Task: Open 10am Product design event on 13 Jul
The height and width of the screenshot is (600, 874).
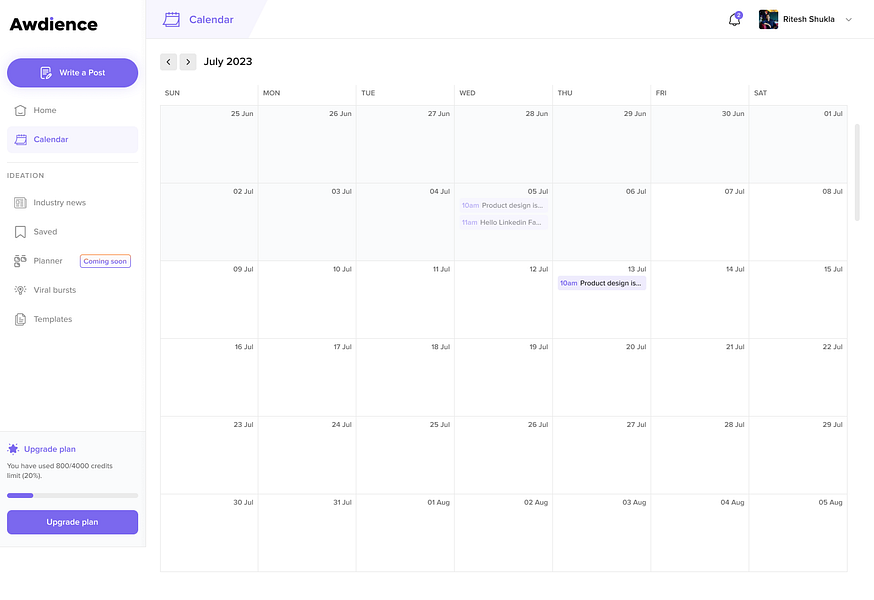Action: pyautogui.click(x=601, y=283)
